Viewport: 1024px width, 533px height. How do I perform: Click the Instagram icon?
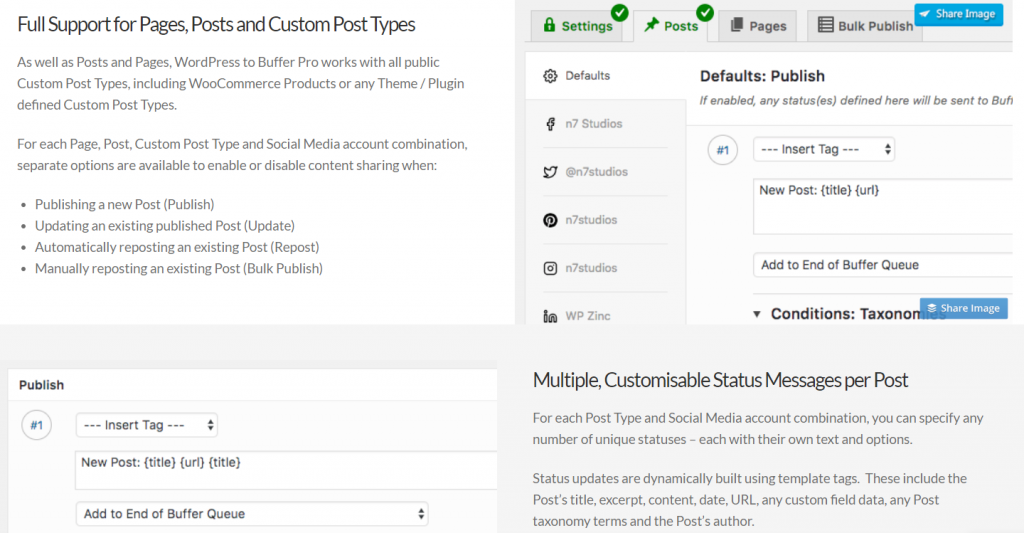point(550,268)
